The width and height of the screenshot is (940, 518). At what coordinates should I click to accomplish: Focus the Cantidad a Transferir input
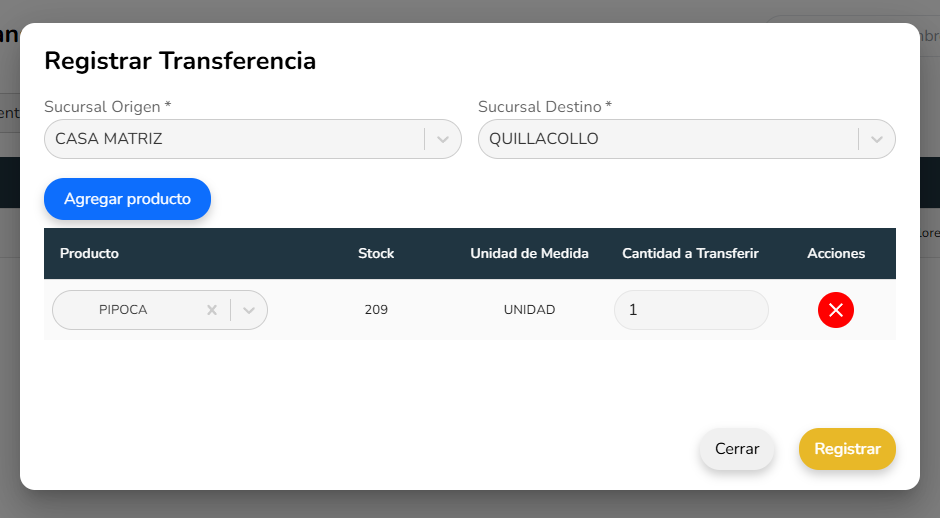691,310
